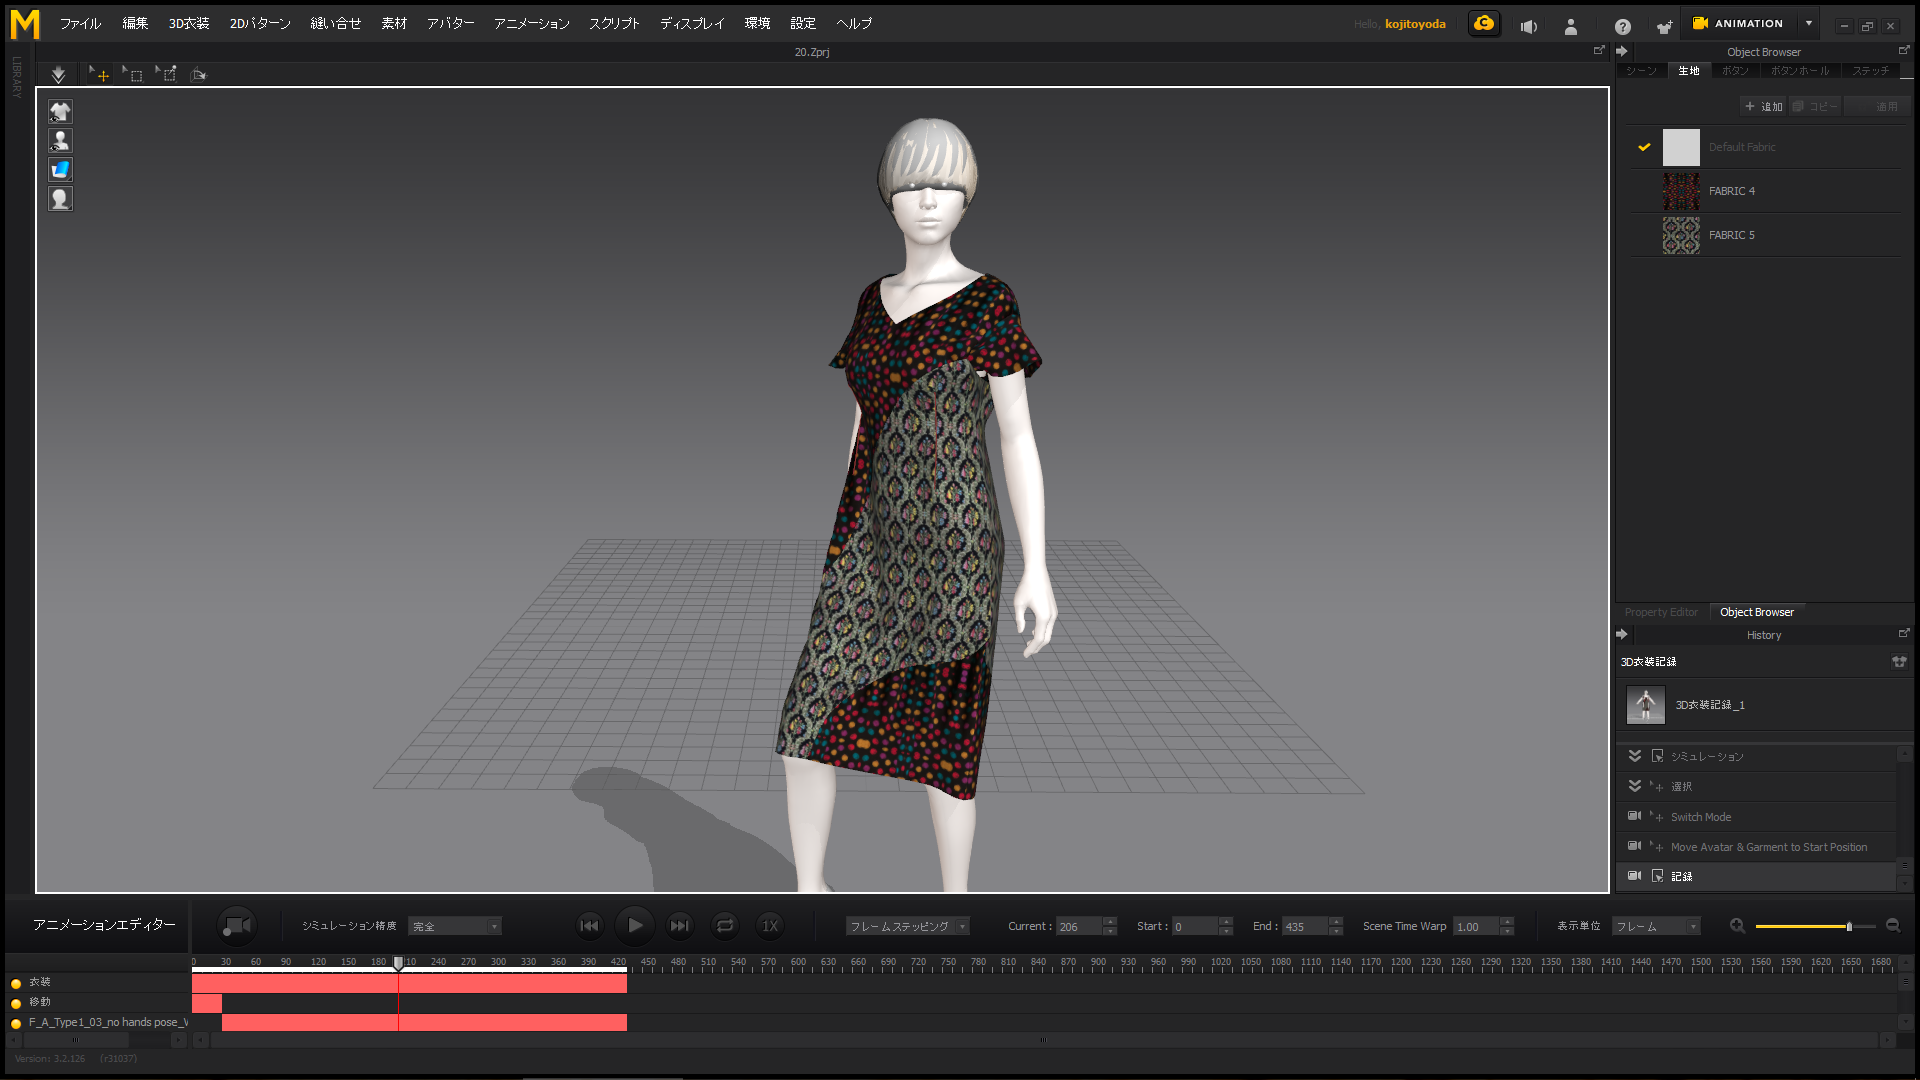Open the ANIMATION mode dropdown arrow

tap(1809, 23)
